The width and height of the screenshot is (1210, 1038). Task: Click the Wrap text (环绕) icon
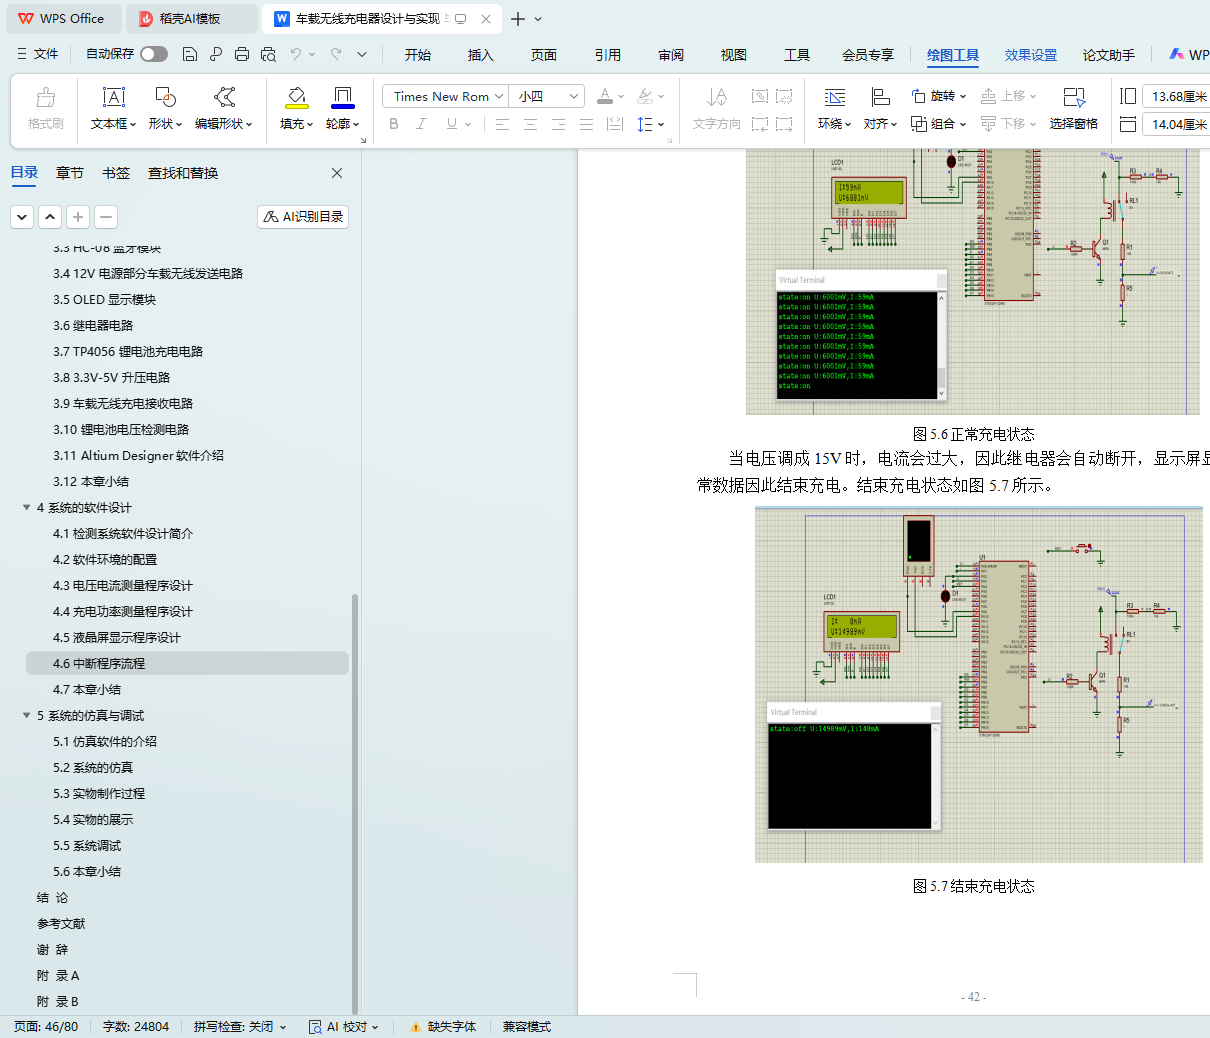point(834,97)
